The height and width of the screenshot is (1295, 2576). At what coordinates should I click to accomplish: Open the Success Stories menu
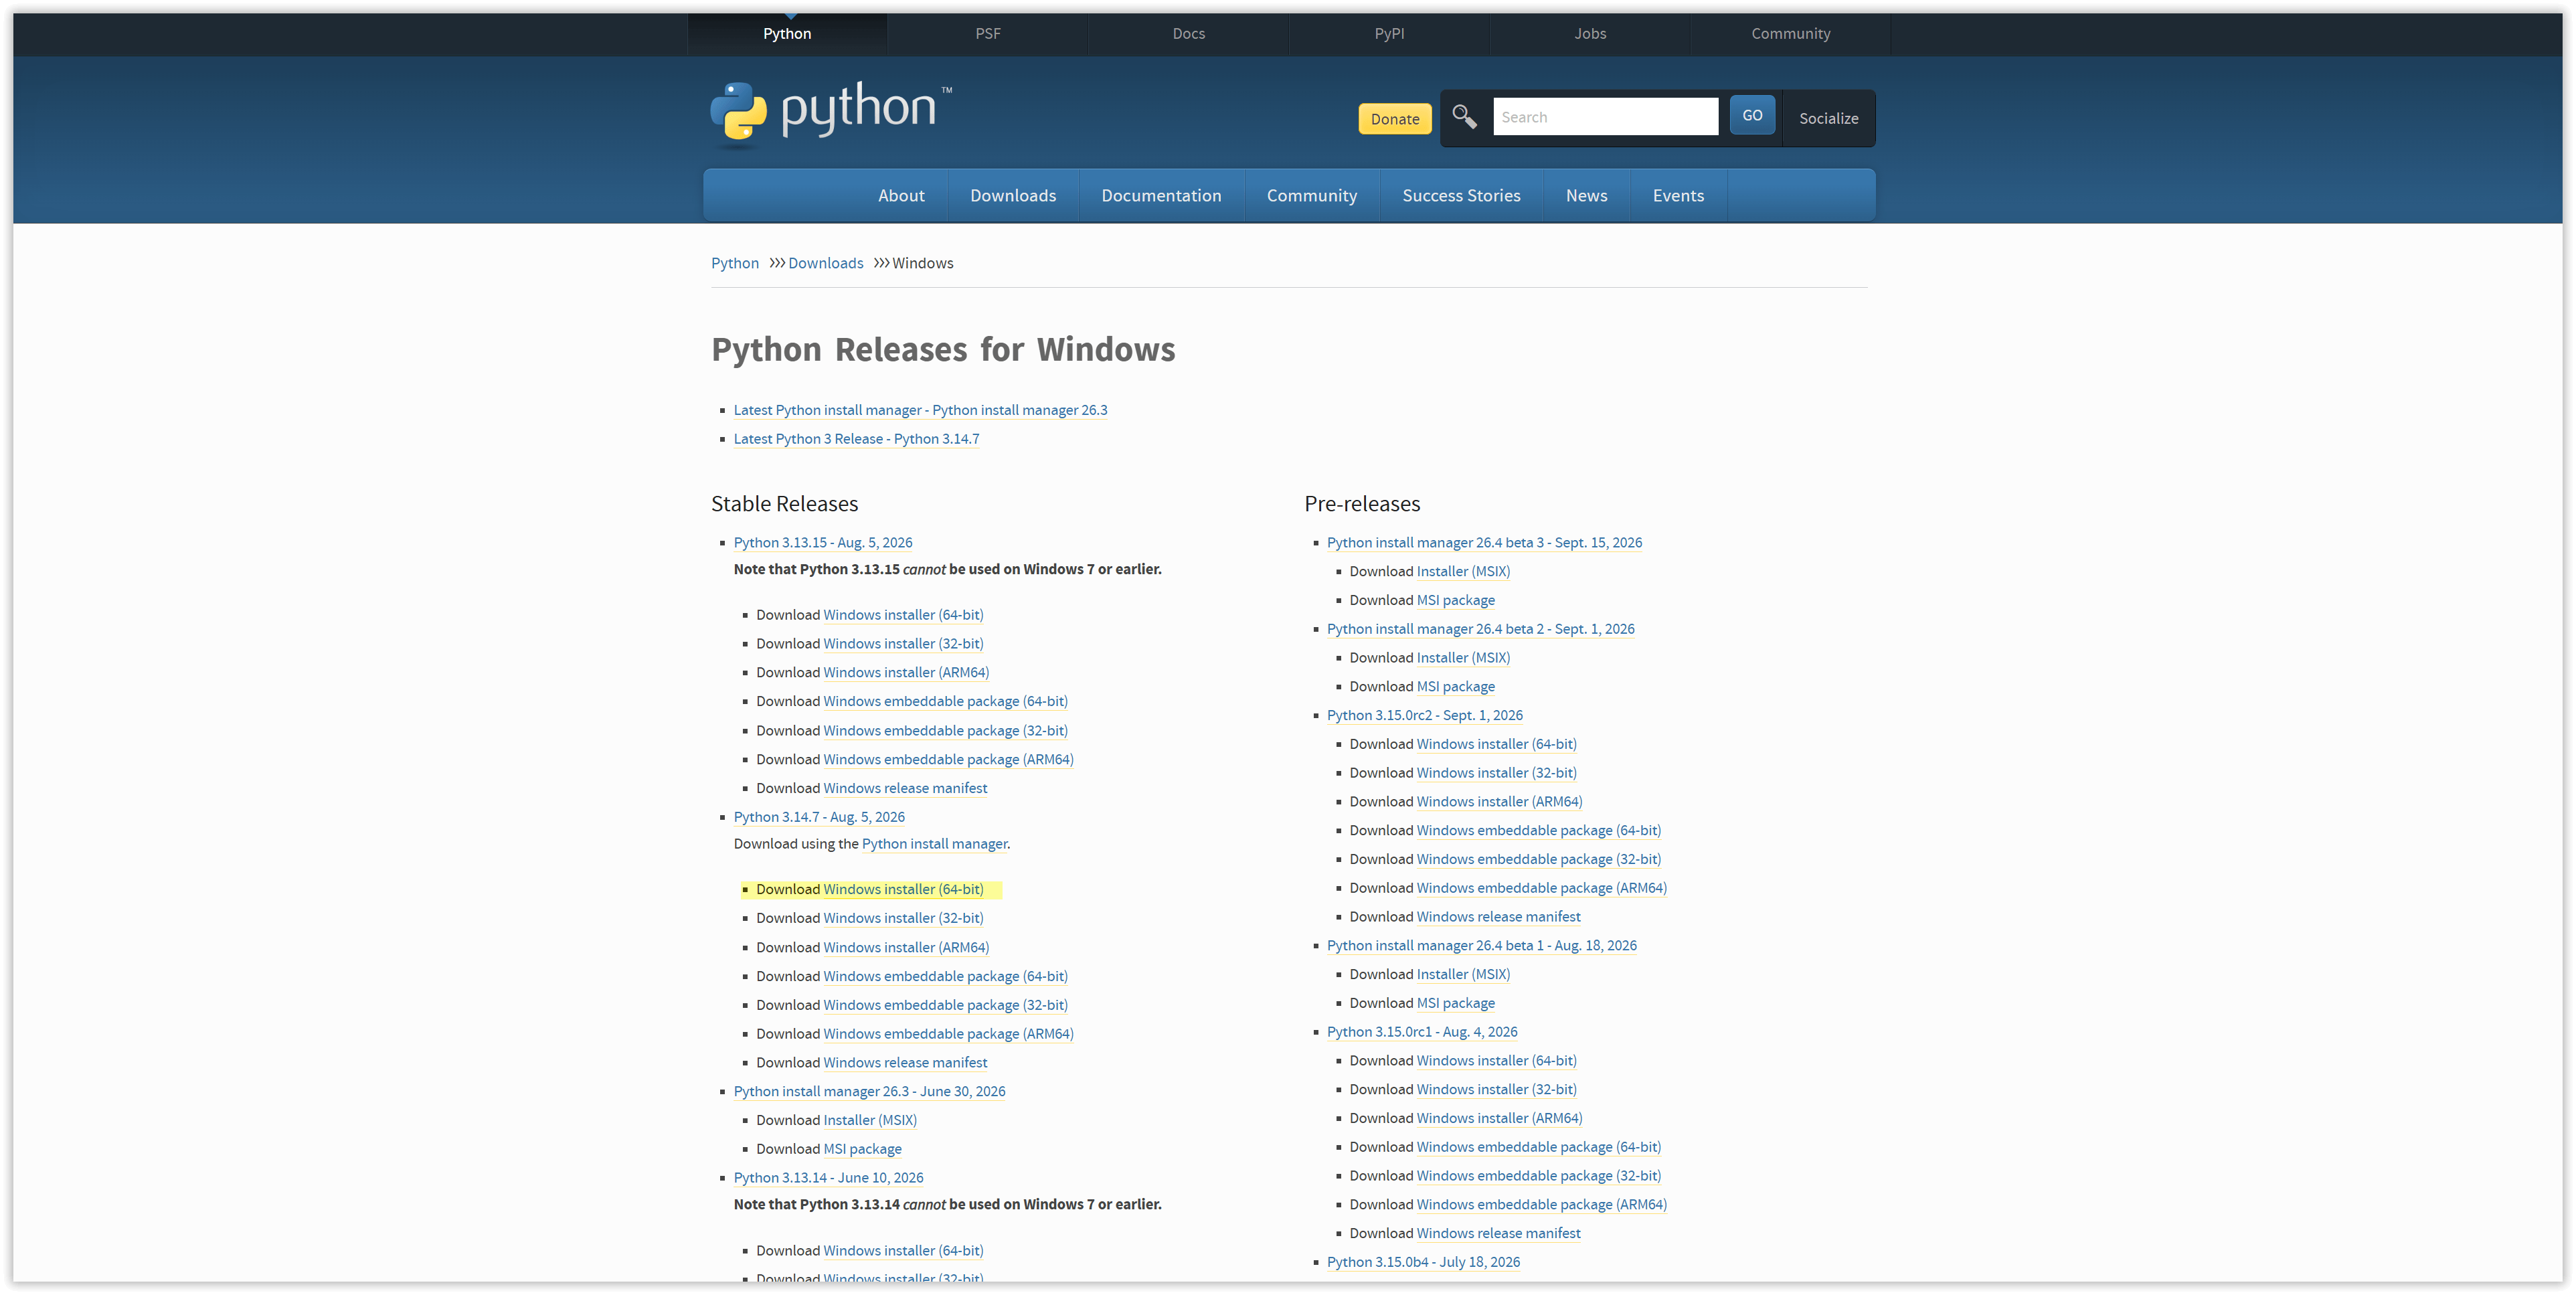click(x=1461, y=196)
